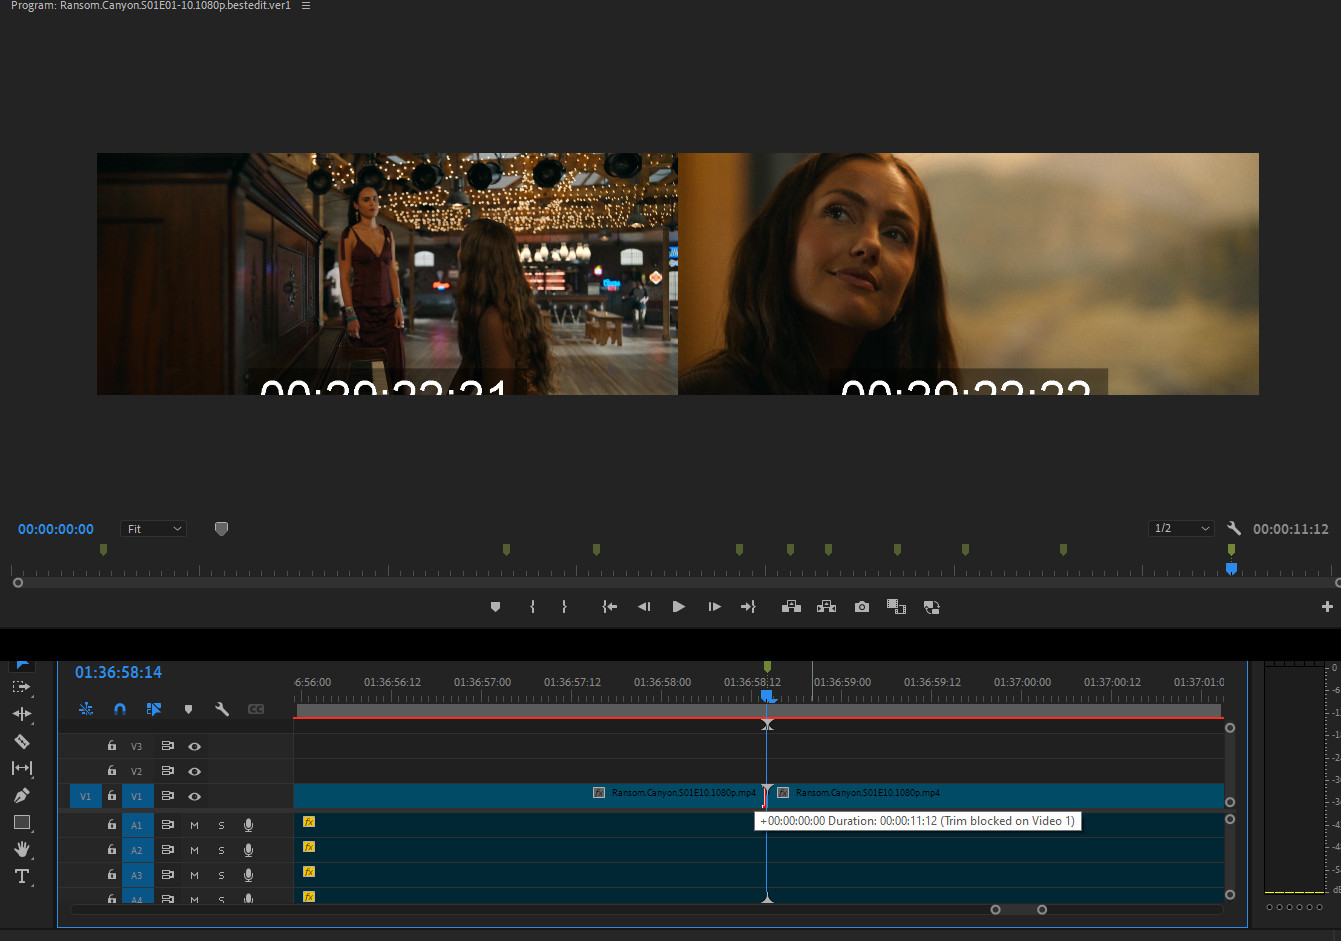Screen dimensions: 1341x941
Task: Select the Ripple Edit tool
Action: point(21,714)
